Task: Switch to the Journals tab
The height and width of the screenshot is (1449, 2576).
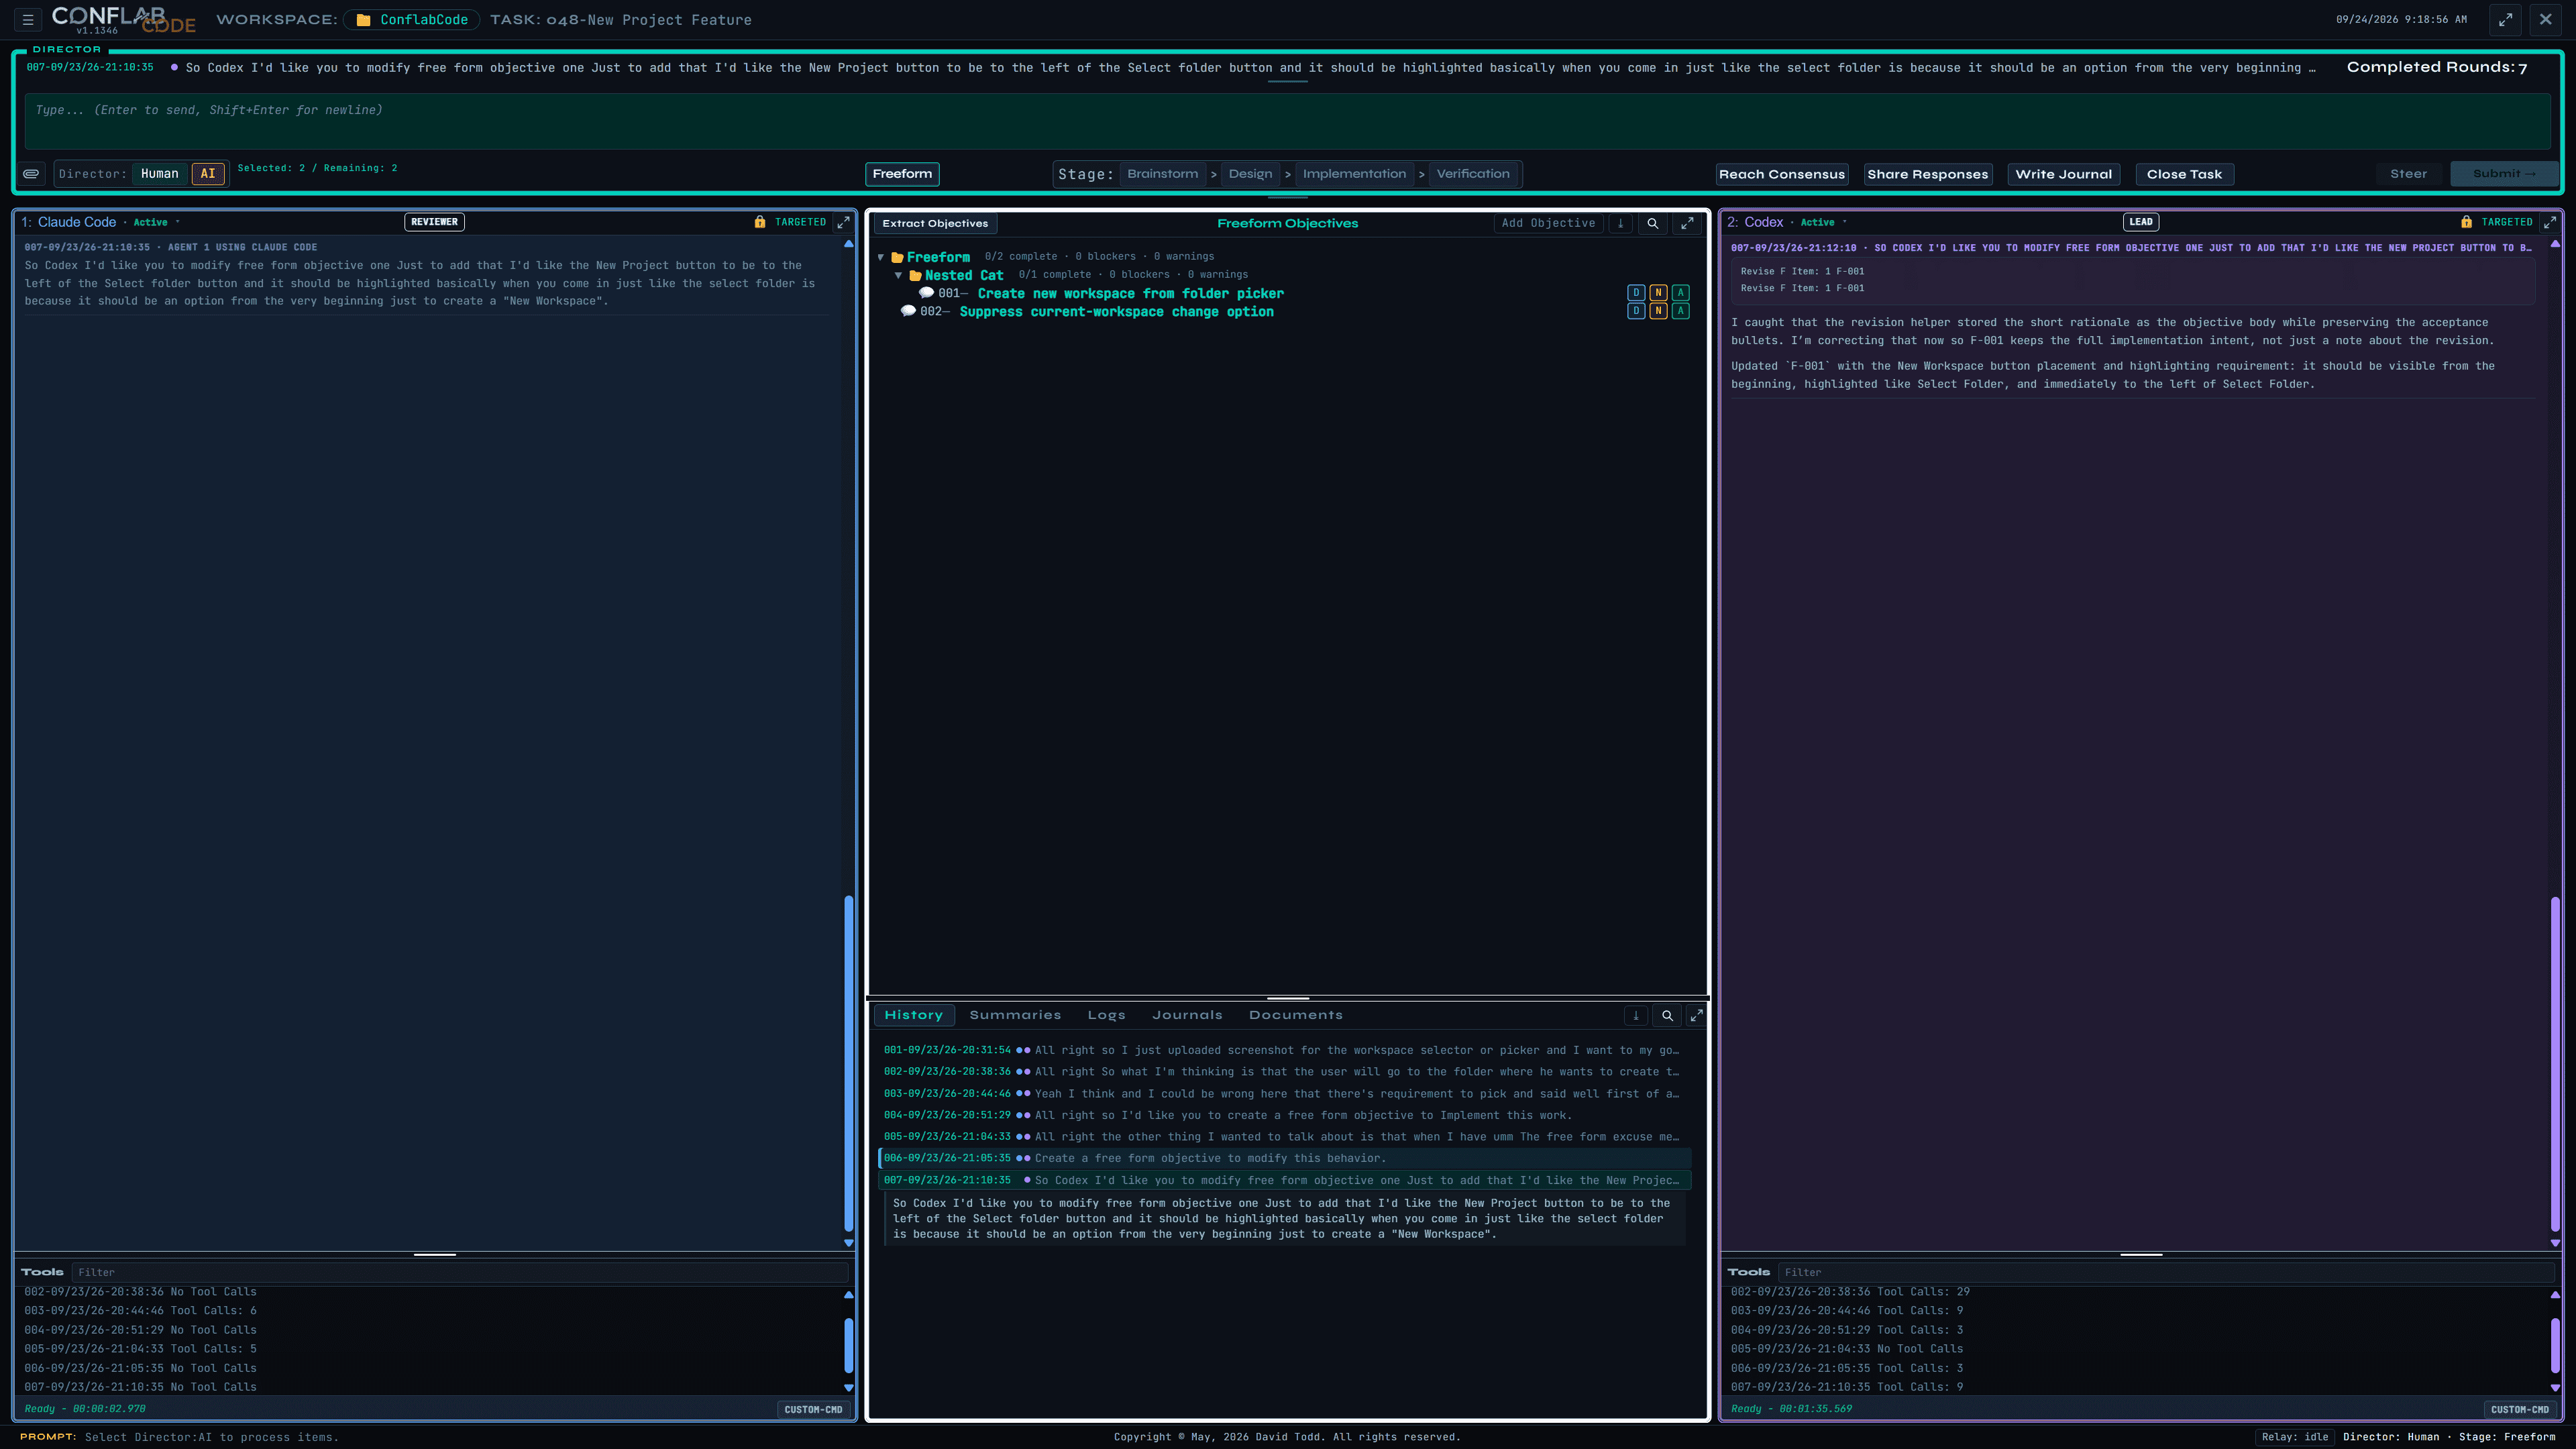Action: click(1187, 1015)
